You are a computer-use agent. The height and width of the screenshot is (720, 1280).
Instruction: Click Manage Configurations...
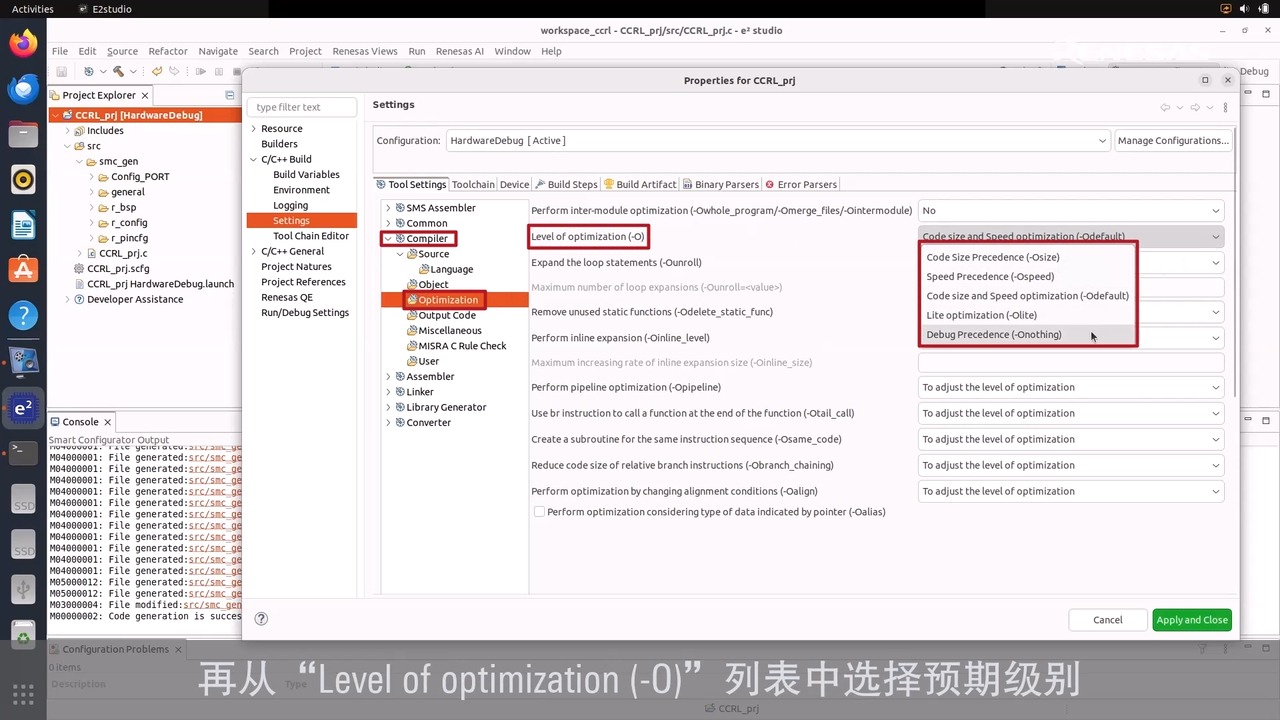[1173, 140]
